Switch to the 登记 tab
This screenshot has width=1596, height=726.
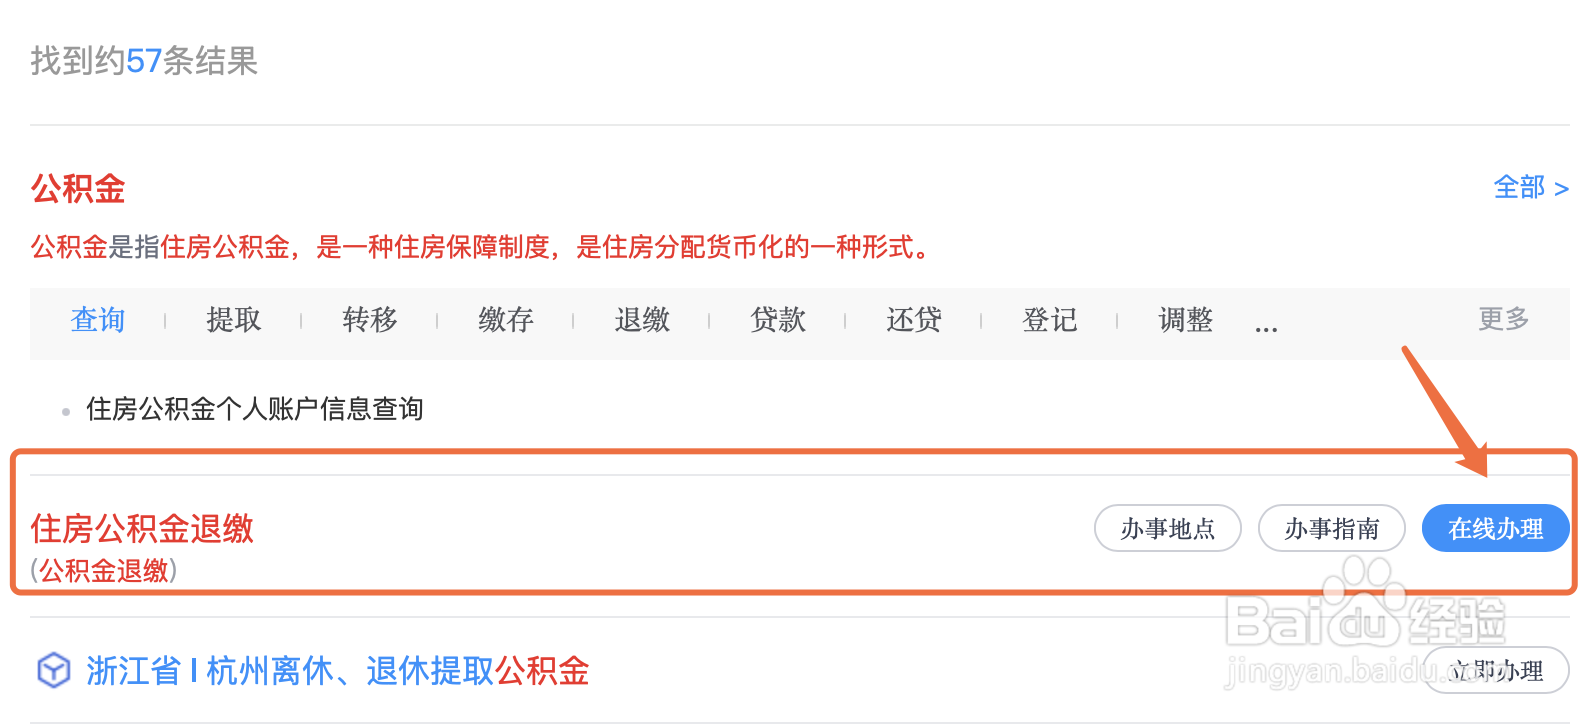(1050, 320)
